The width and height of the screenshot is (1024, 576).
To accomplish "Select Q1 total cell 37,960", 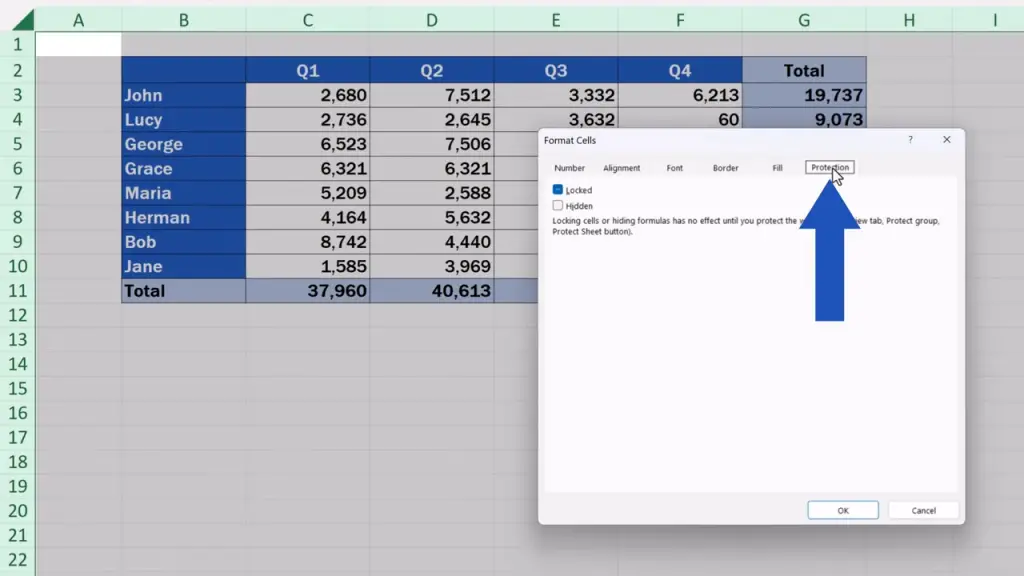I will (x=307, y=291).
